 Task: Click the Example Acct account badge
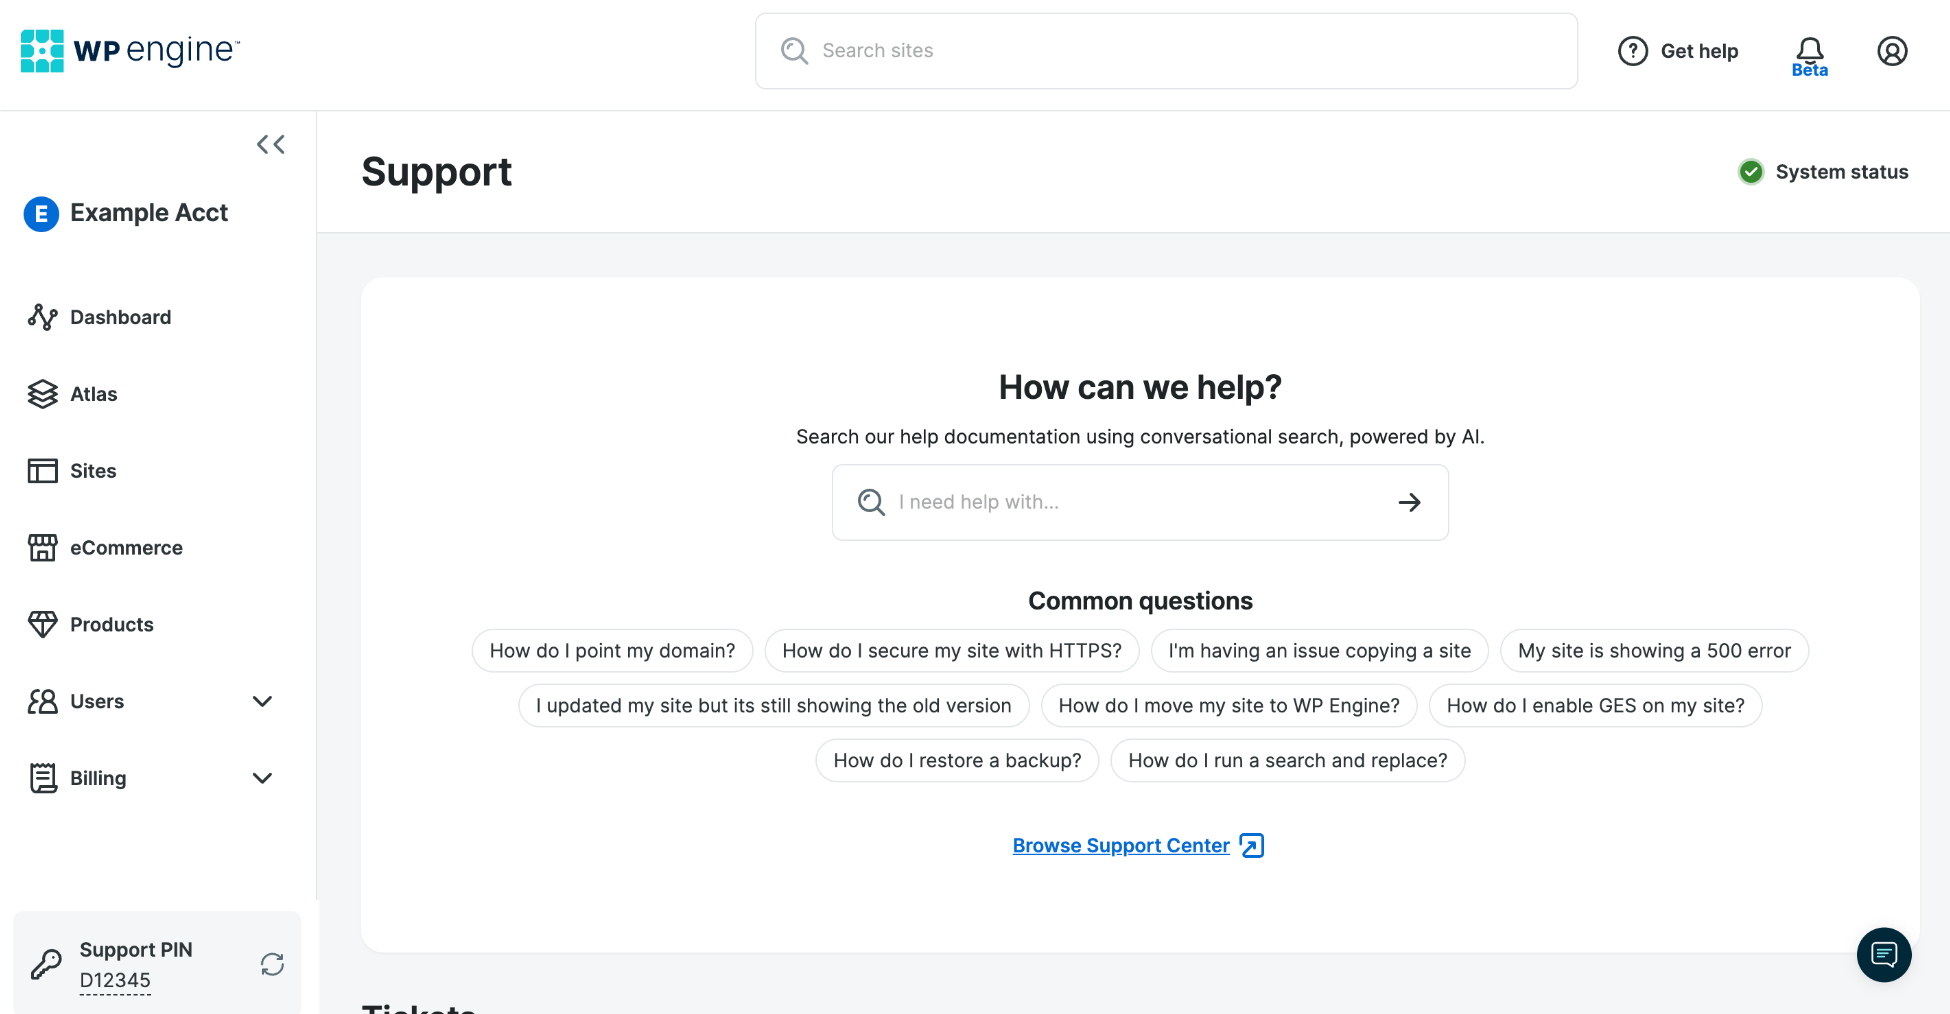(125, 213)
